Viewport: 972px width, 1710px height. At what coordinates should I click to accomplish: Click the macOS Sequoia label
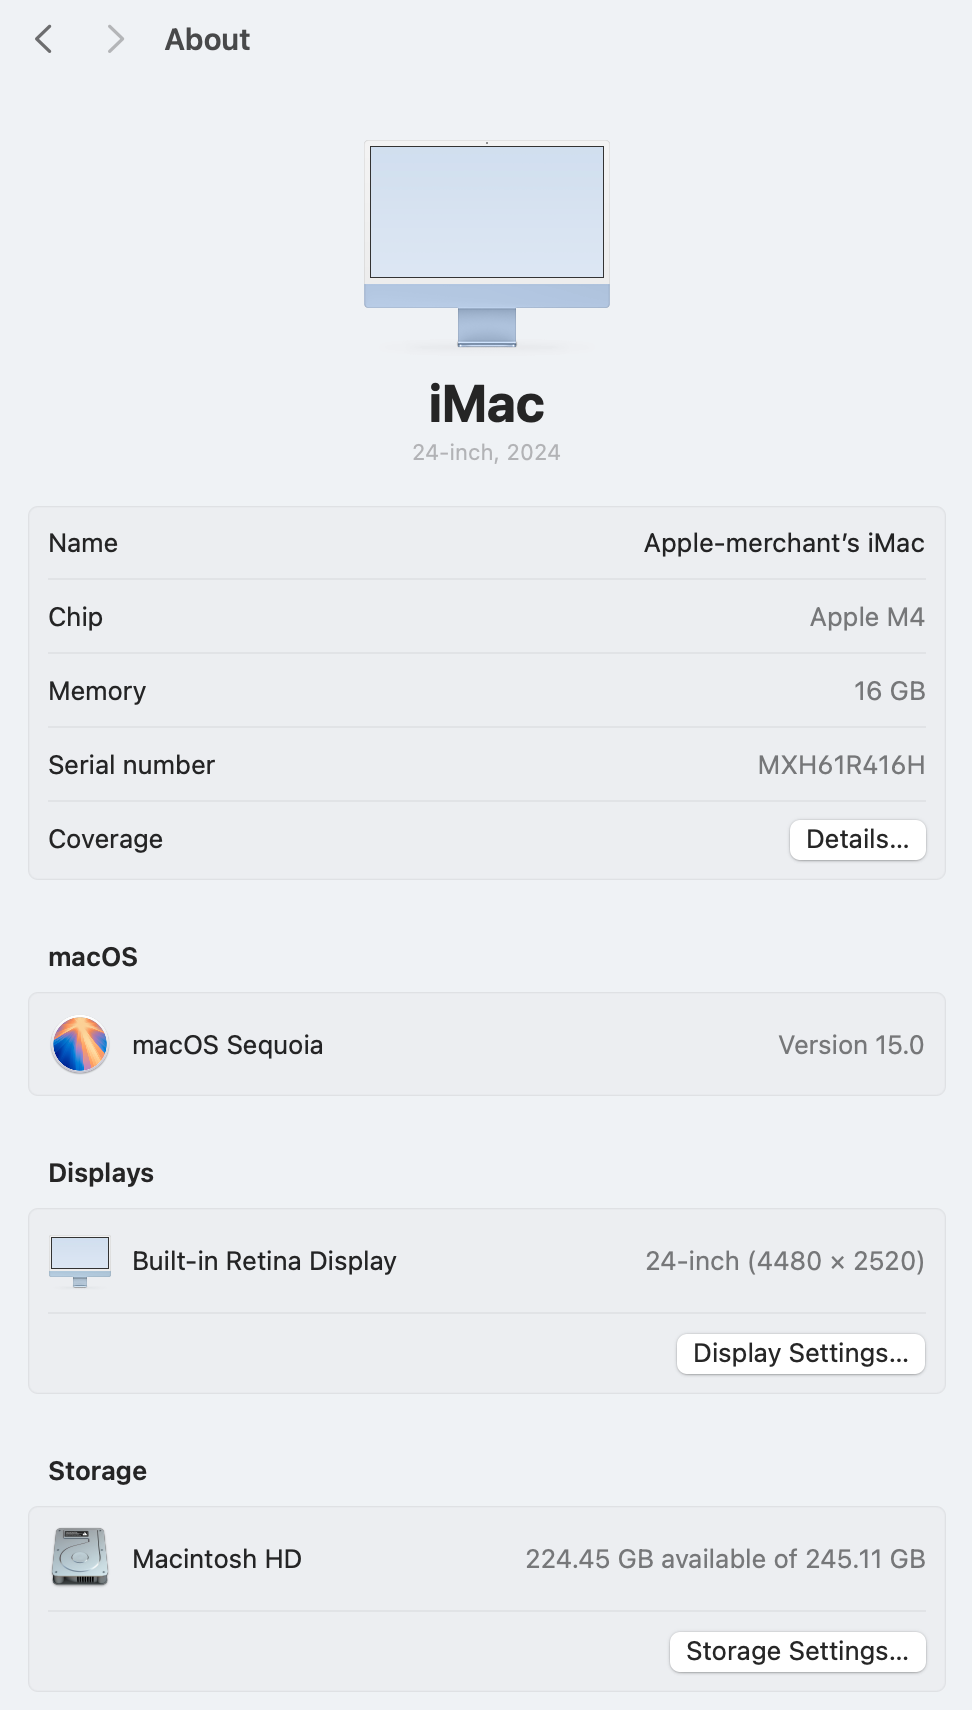point(227,1045)
